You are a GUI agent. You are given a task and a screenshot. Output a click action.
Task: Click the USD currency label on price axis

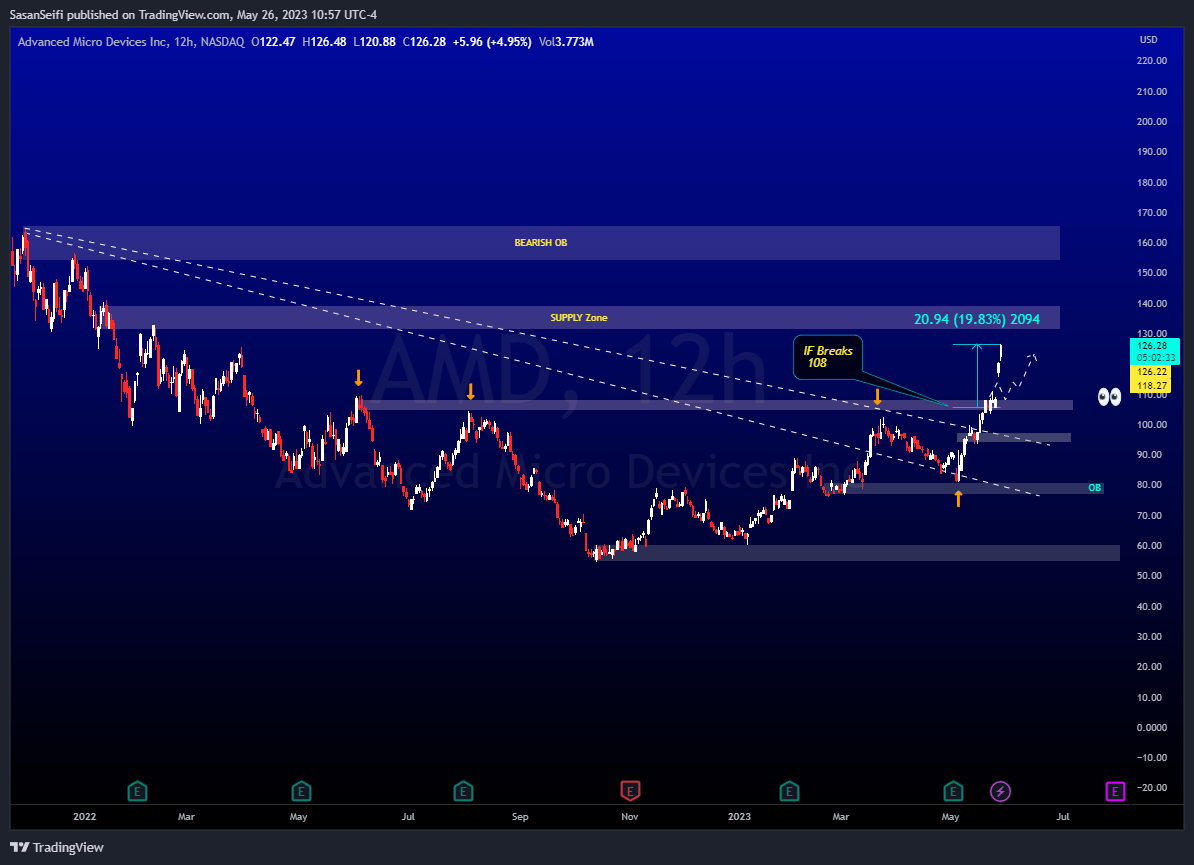[1148, 40]
